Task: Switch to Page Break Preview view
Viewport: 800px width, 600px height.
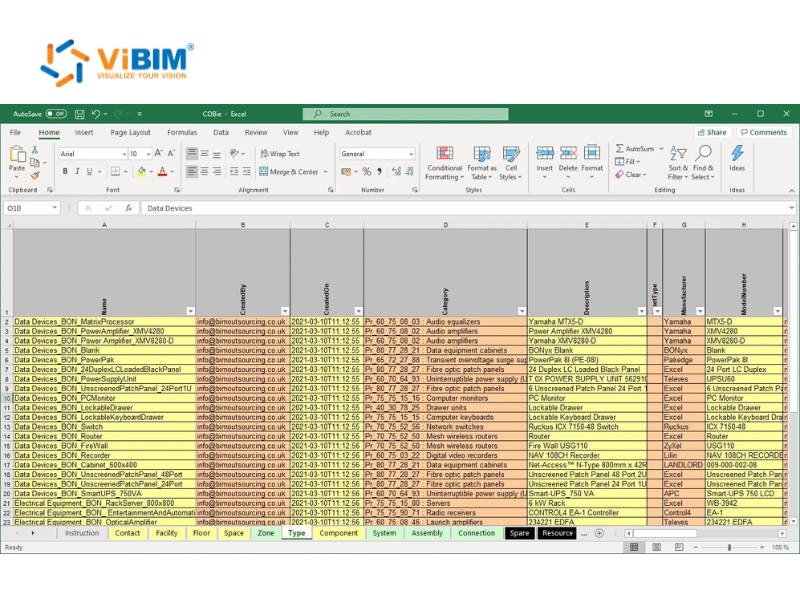Action: pos(679,547)
